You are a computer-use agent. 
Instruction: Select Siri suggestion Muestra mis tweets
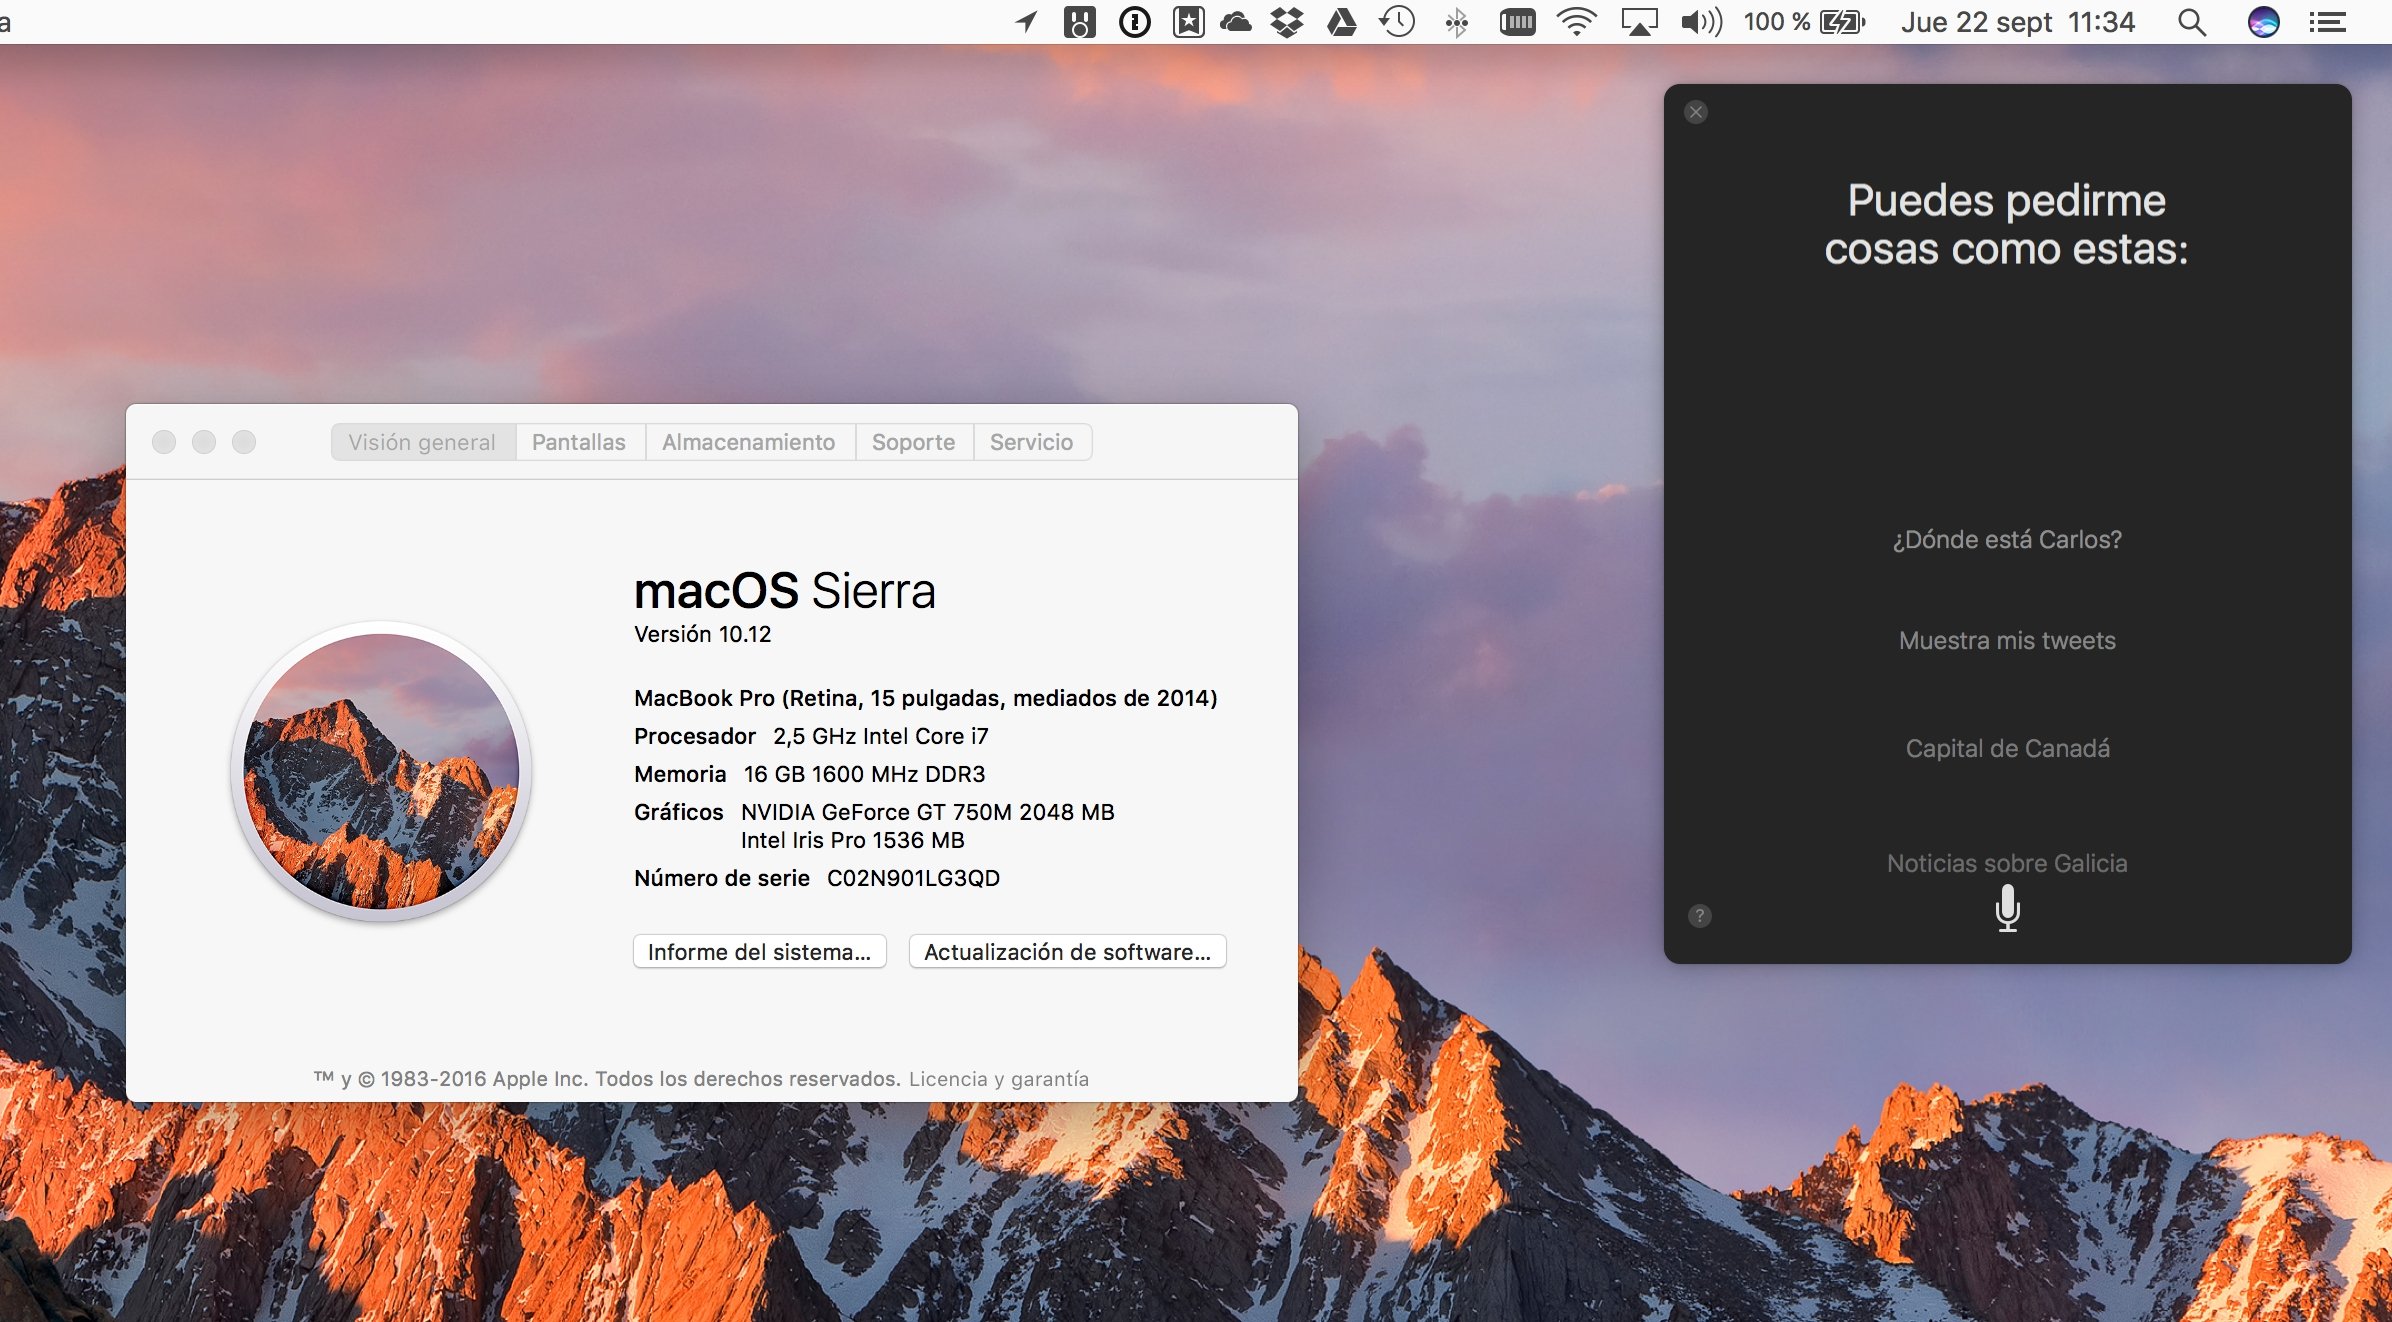[2007, 641]
